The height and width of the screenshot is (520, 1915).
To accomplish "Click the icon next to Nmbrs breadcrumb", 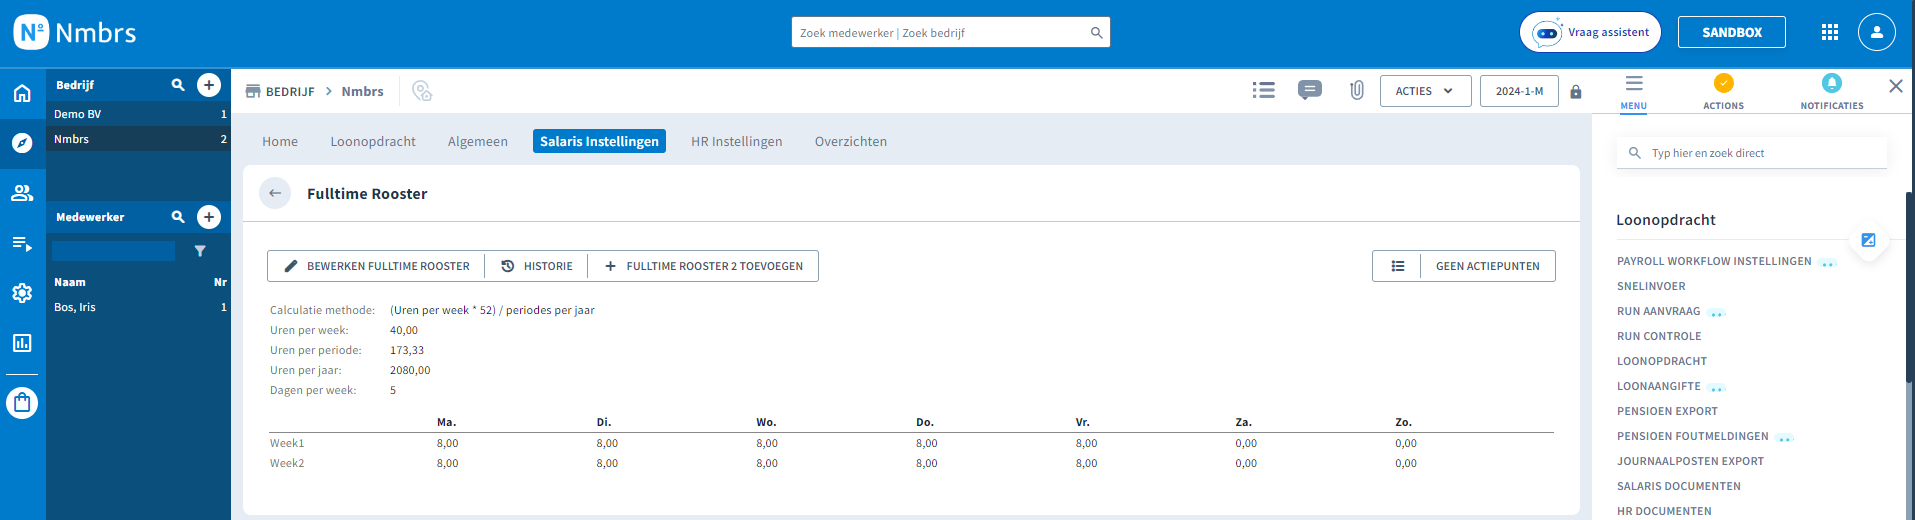I will point(422,91).
